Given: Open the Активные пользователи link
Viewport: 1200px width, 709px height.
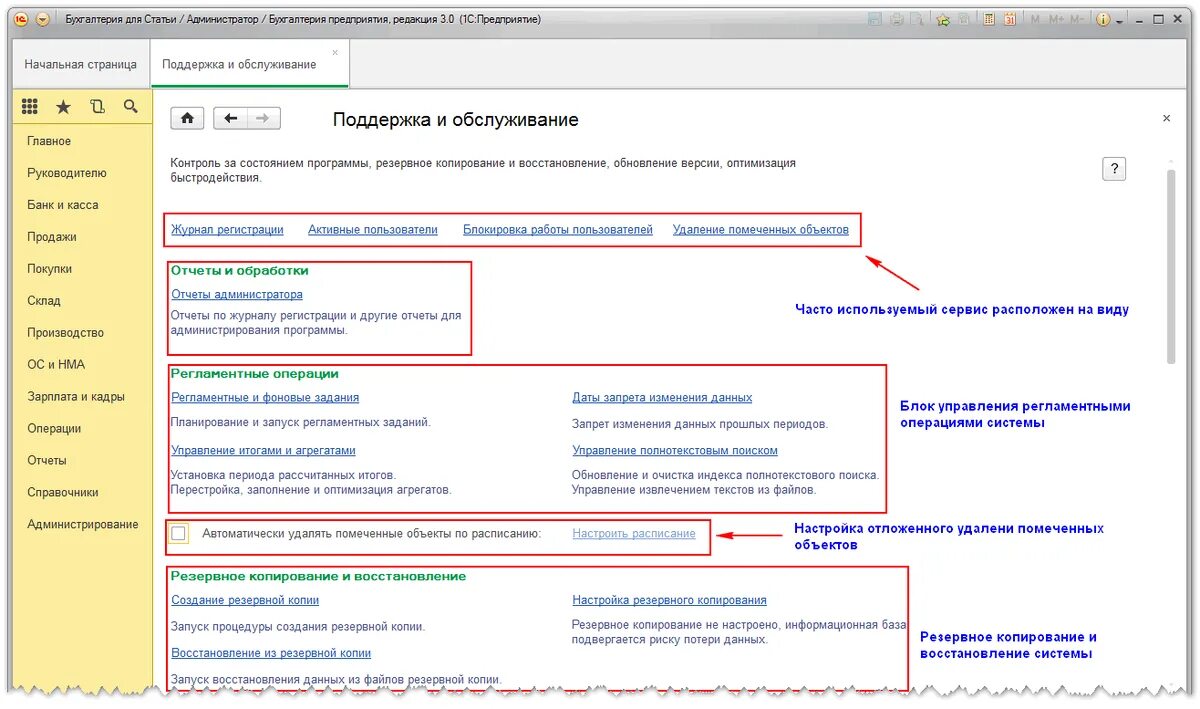Looking at the screenshot, I should pos(373,230).
